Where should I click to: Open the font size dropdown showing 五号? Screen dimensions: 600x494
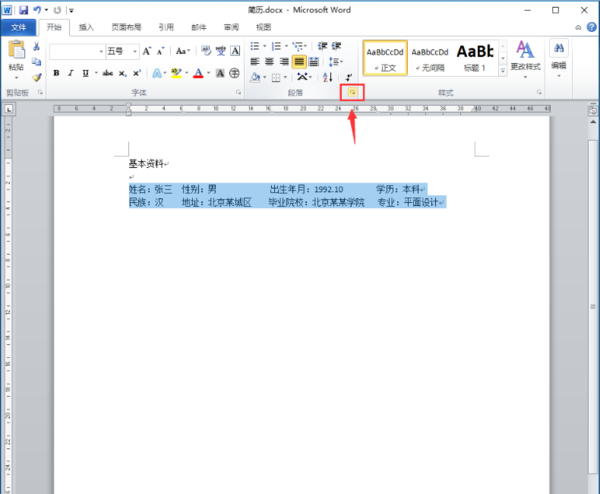pyautogui.click(x=122, y=51)
